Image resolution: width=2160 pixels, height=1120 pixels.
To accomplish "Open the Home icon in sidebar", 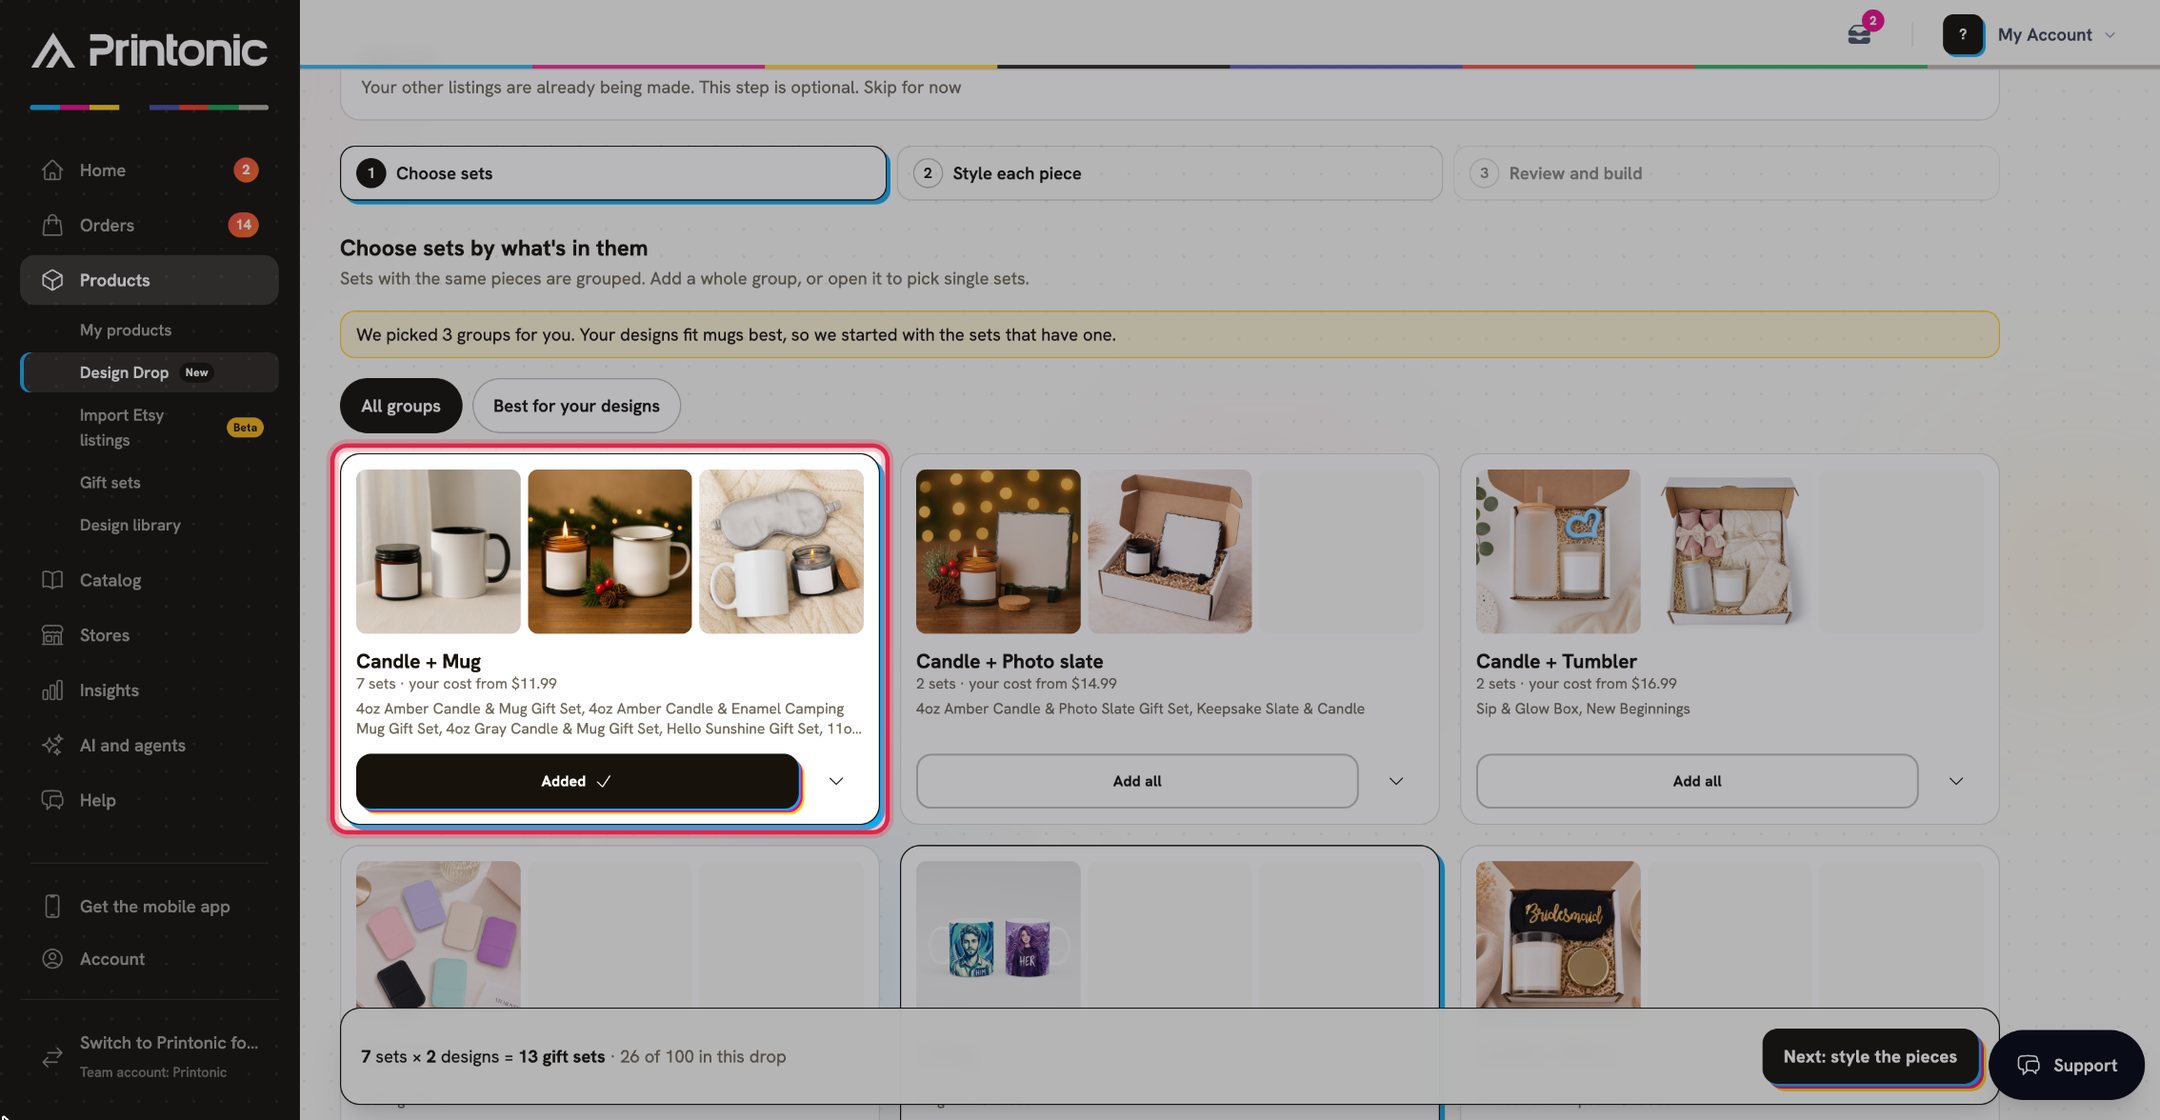I will [x=53, y=170].
